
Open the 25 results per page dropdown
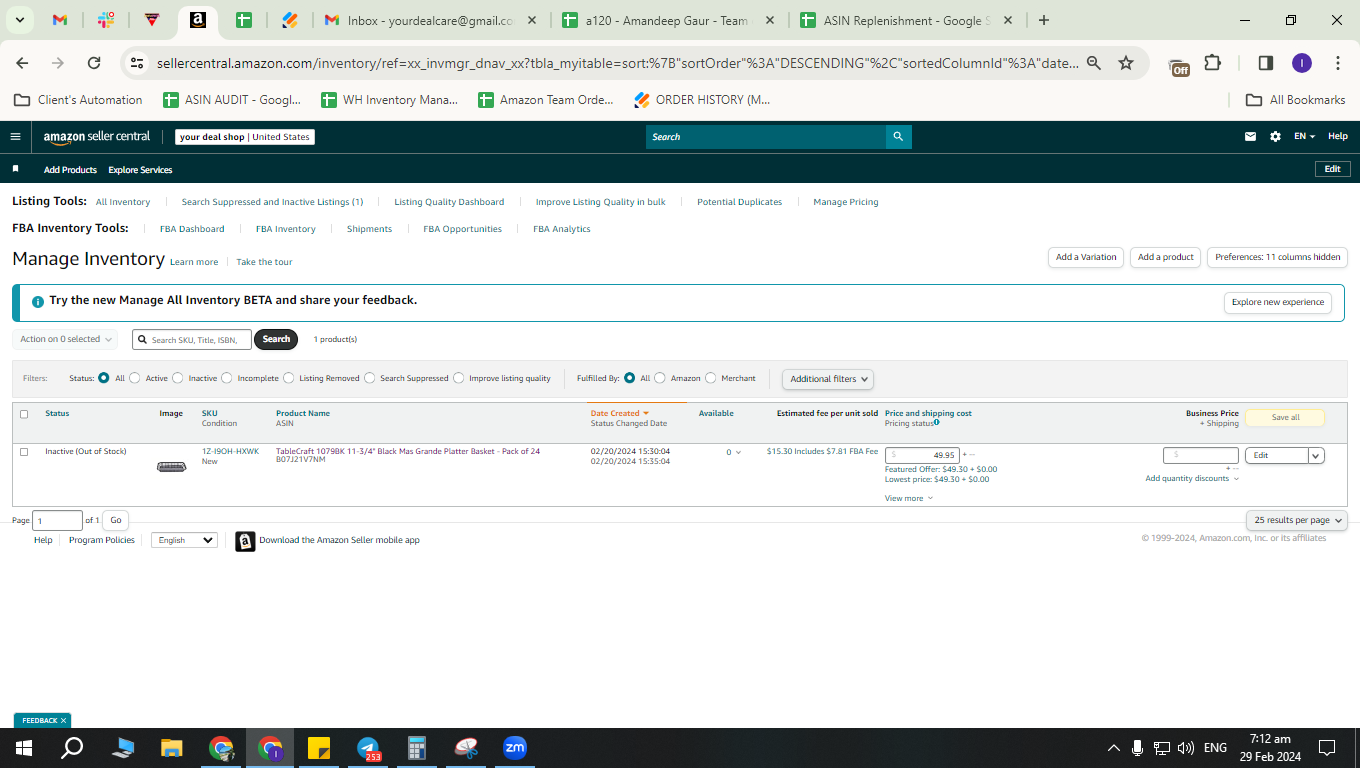(x=1297, y=520)
